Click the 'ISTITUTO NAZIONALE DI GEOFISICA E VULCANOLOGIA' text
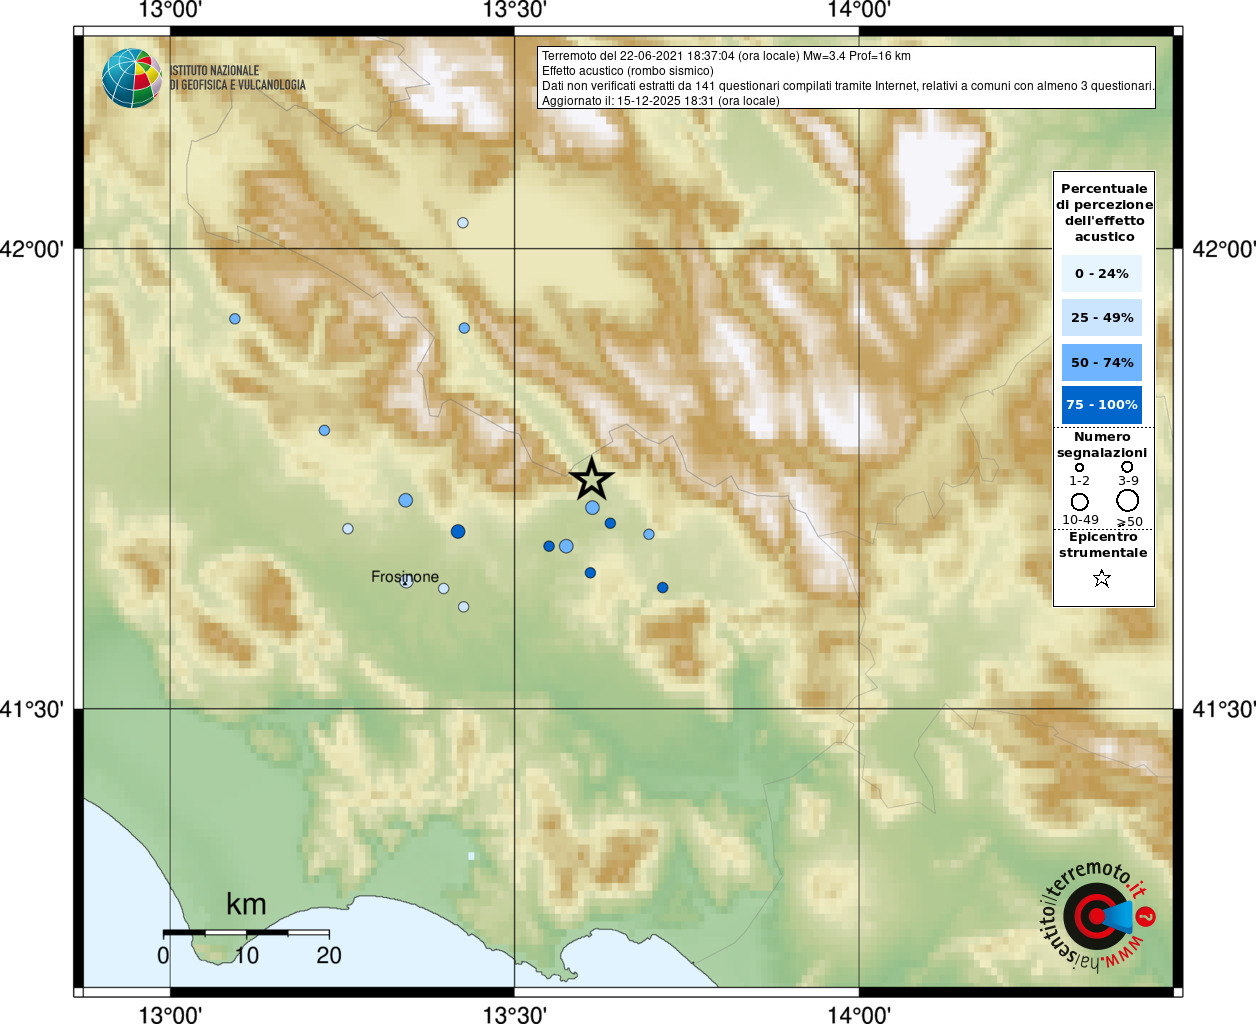The width and height of the screenshot is (1256, 1024). coord(238,78)
